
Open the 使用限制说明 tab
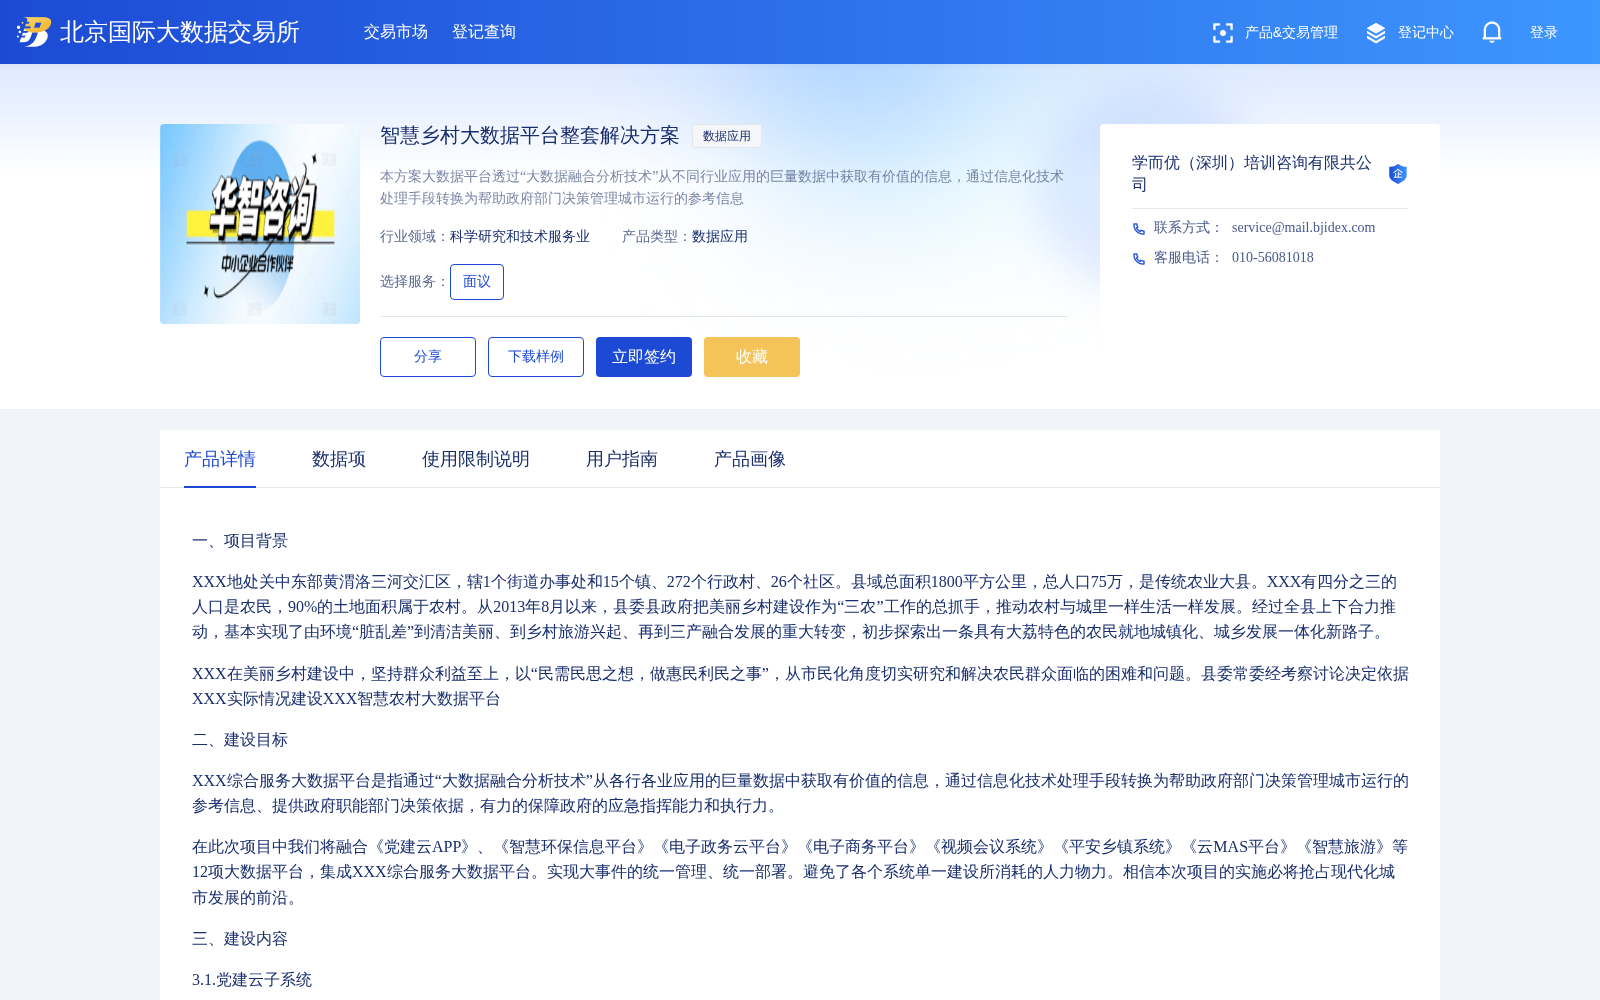click(x=476, y=459)
